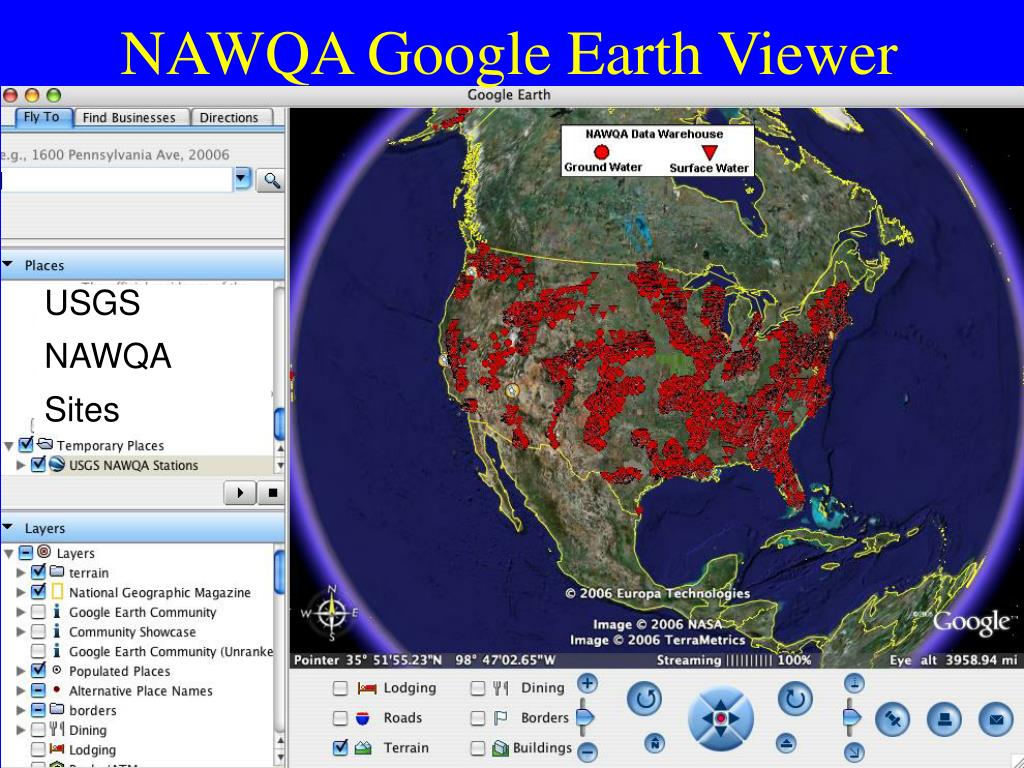Screen dimensions: 1024x768
Task: Add a placemark with the pushpin button
Action: 893,720
